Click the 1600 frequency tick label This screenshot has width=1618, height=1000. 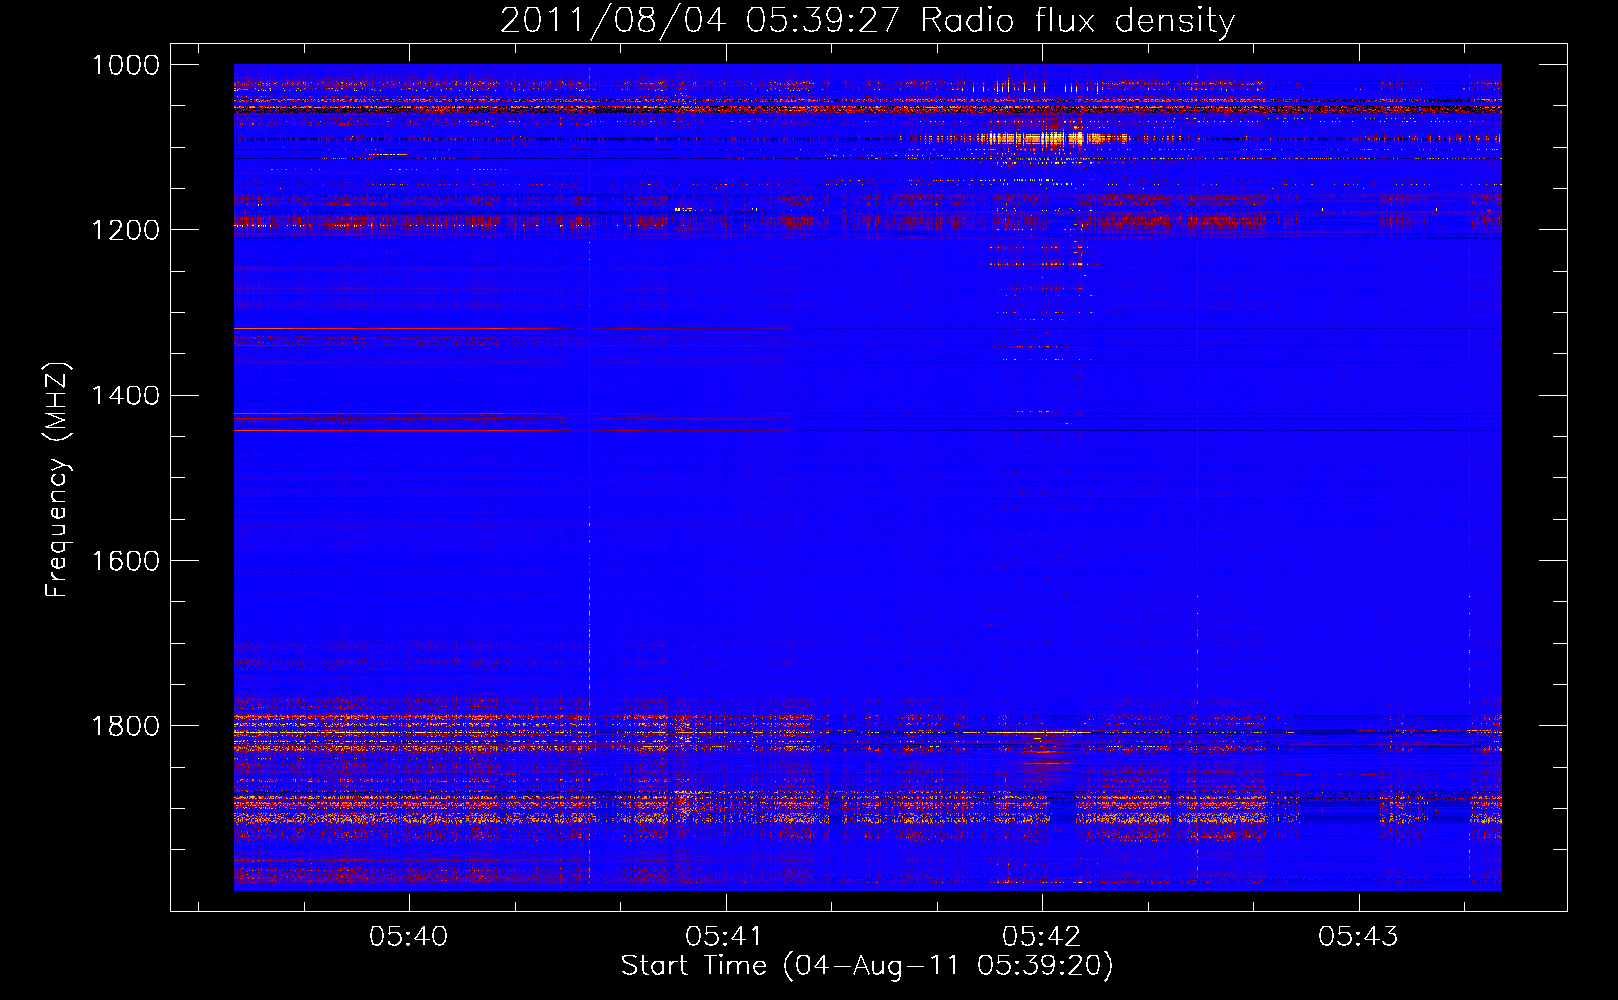(126, 561)
